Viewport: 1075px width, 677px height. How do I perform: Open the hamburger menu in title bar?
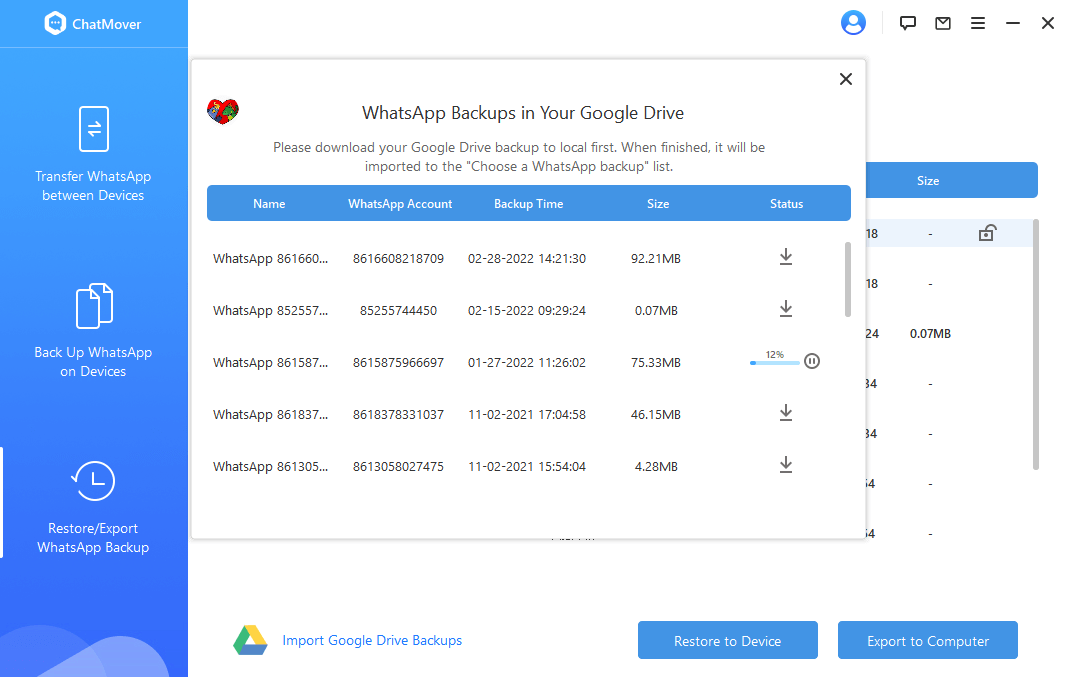[978, 23]
